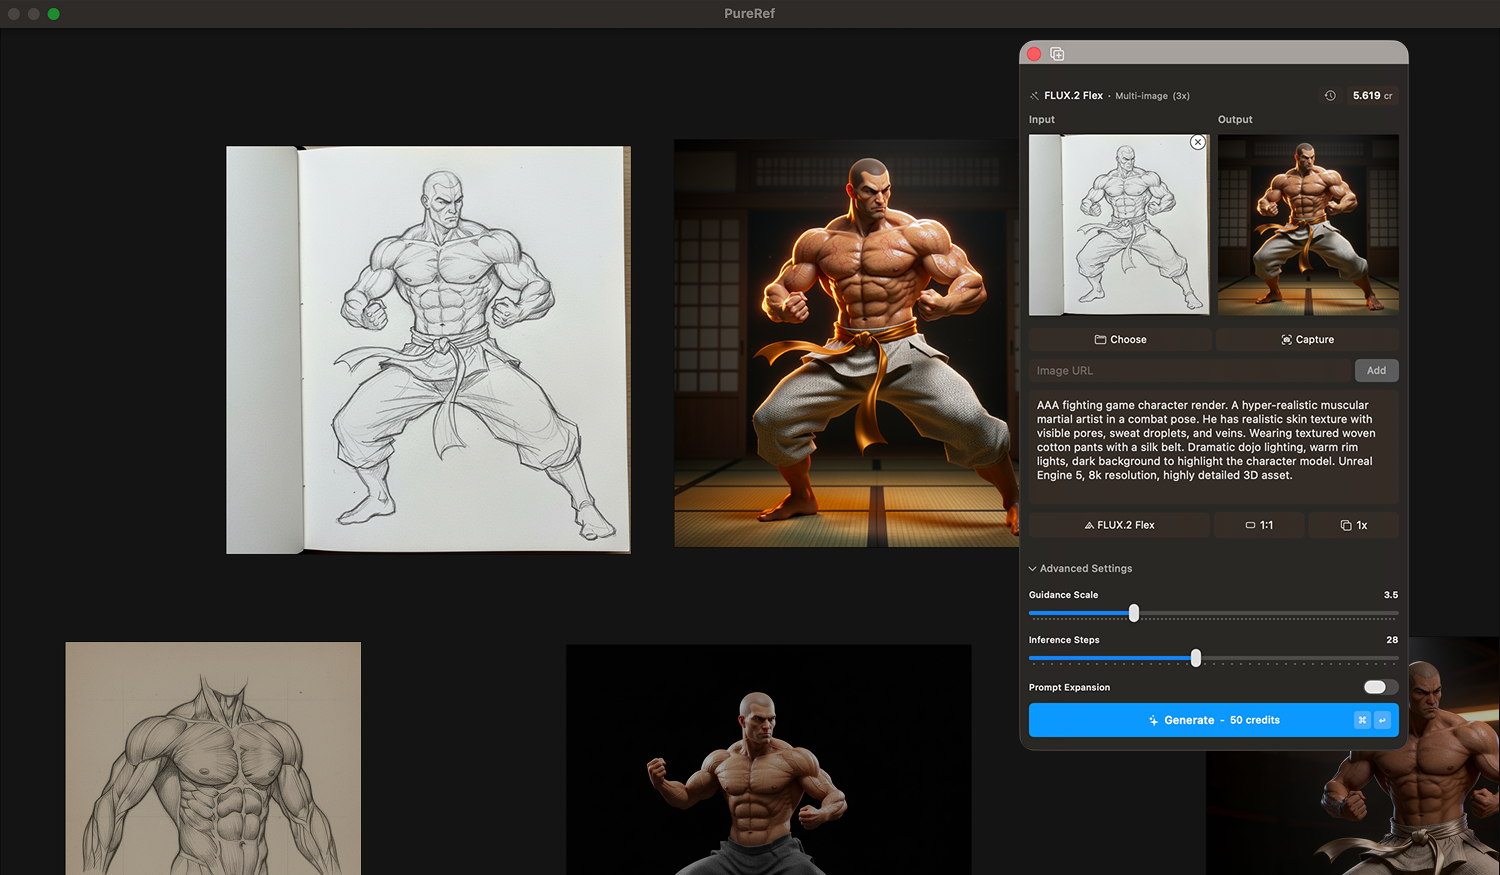
Task: Click the Add button beside the Image URL field
Action: pyautogui.click(x=1377, y=370)
